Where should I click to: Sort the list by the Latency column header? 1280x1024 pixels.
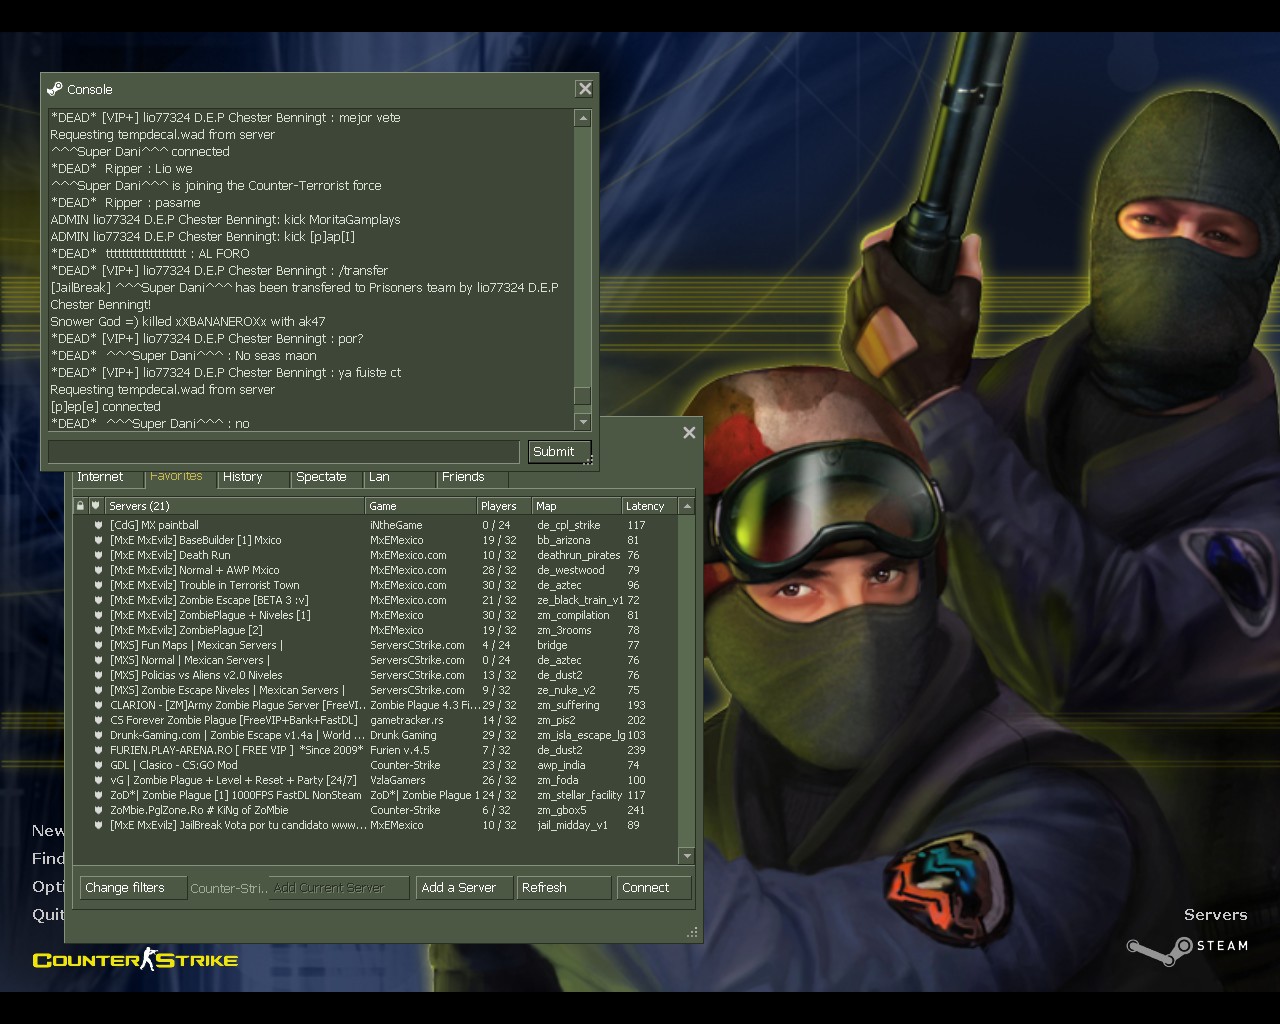click(649, 506)
